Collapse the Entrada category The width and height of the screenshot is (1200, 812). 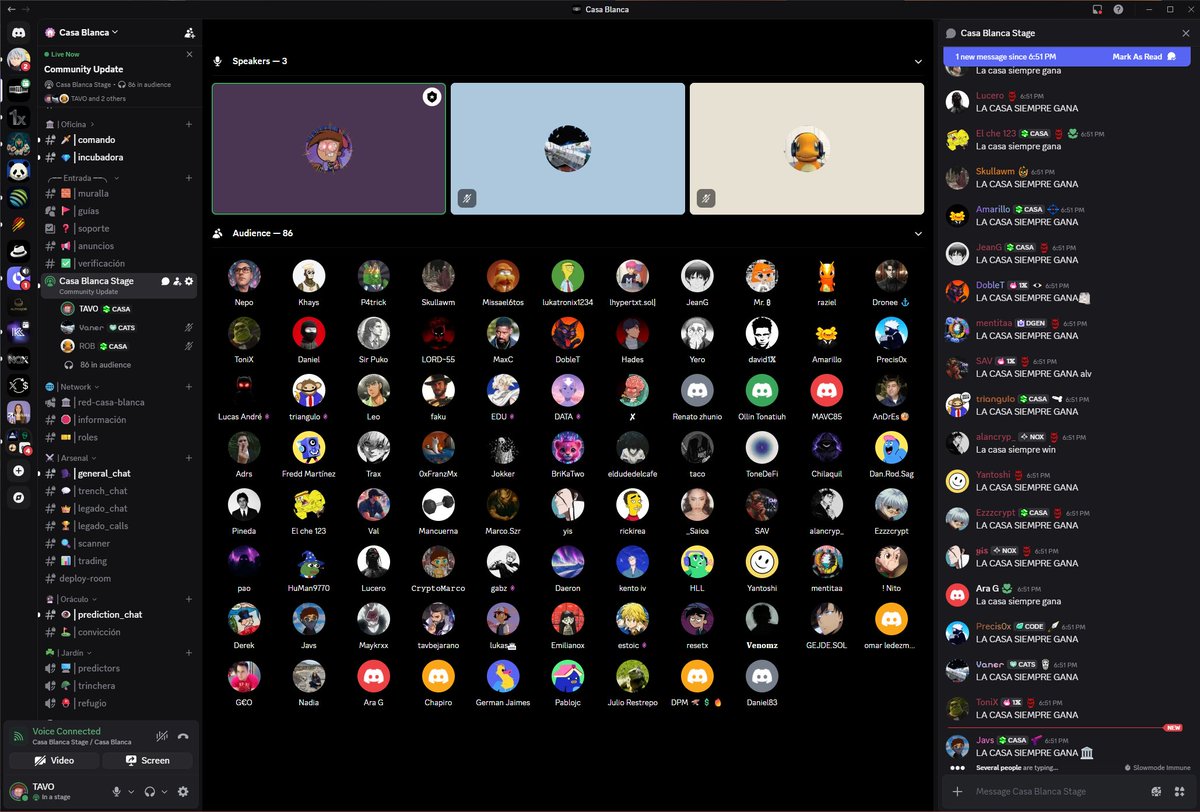pos(85,177)
